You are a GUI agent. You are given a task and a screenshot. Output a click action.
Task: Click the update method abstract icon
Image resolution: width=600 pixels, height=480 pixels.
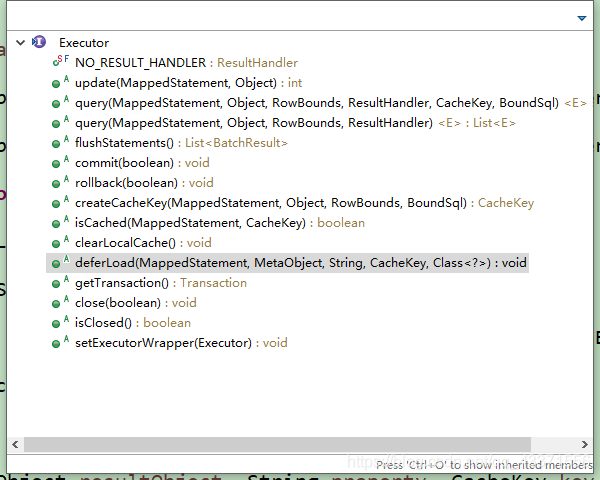click(x=61, y=82)
